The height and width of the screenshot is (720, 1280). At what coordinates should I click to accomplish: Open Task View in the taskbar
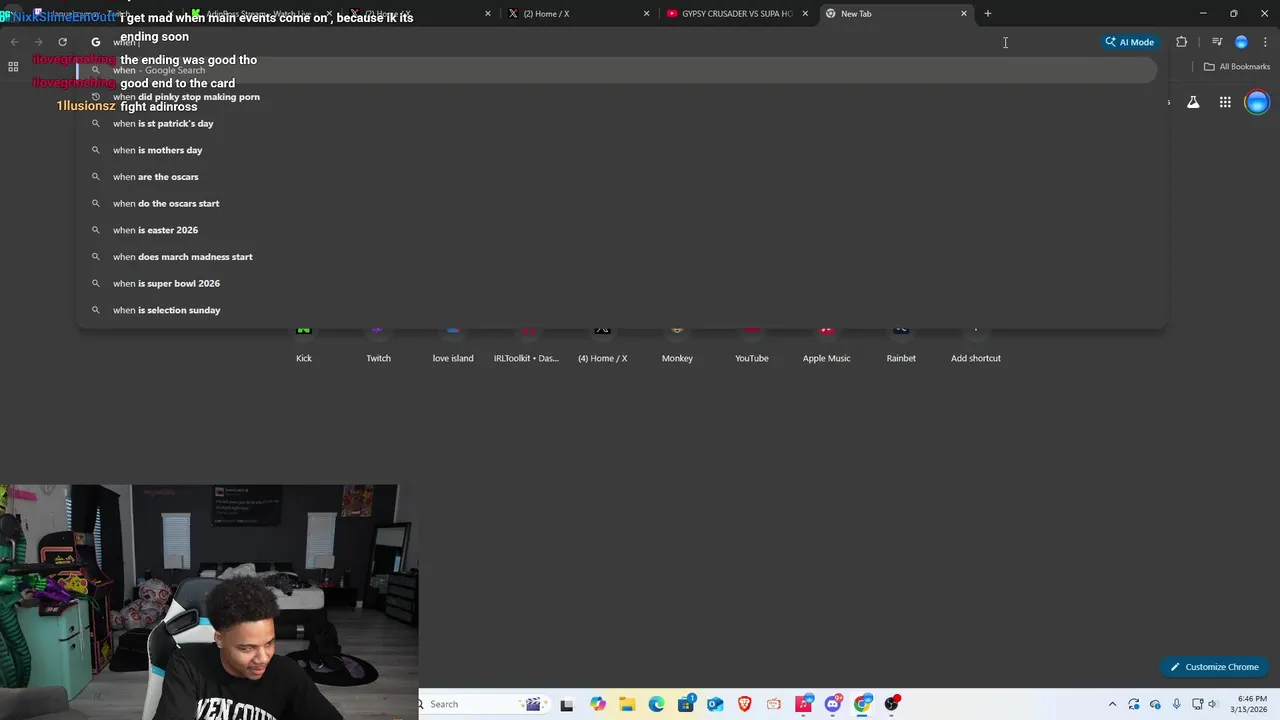tap(567, 704)
